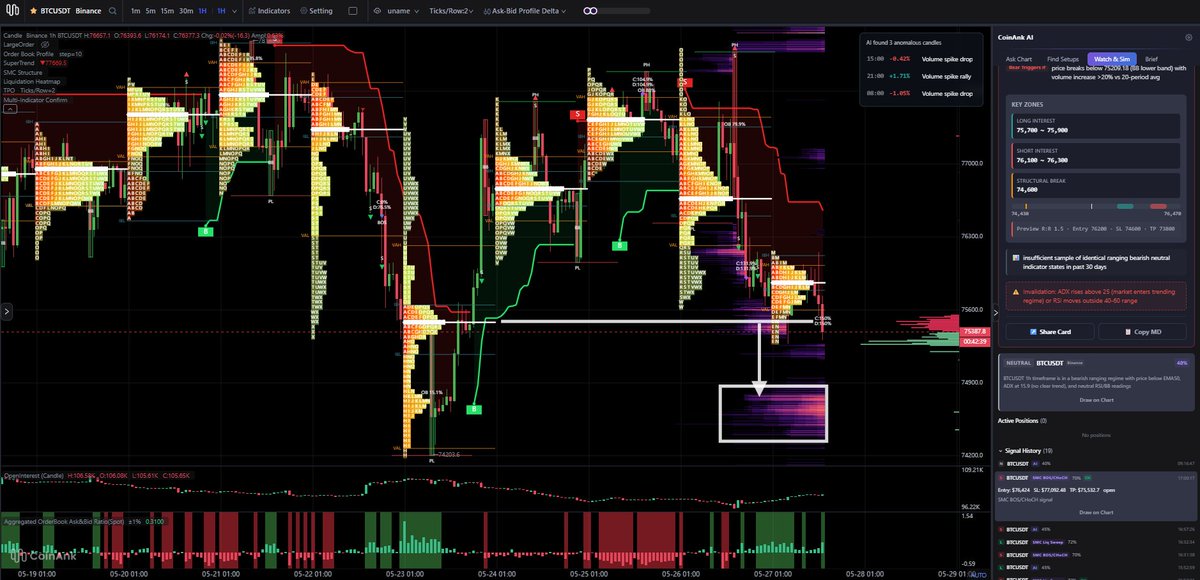Click the Share Card button
The image size is (1200, 580).
1048,331
